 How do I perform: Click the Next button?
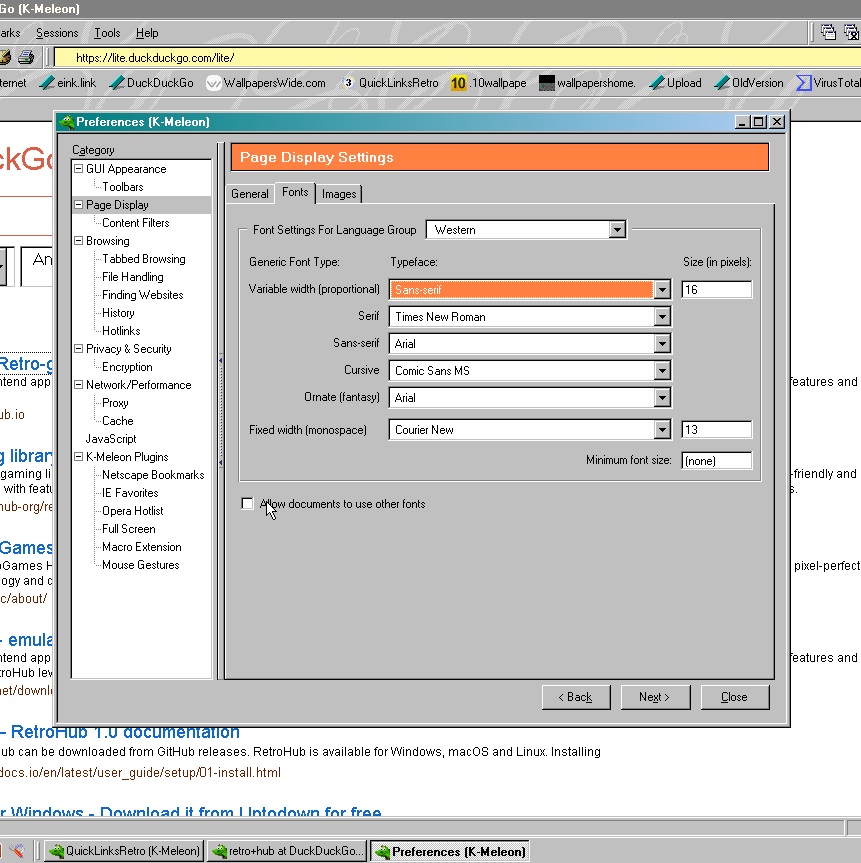pyautogui.click(x=655, y=697)
